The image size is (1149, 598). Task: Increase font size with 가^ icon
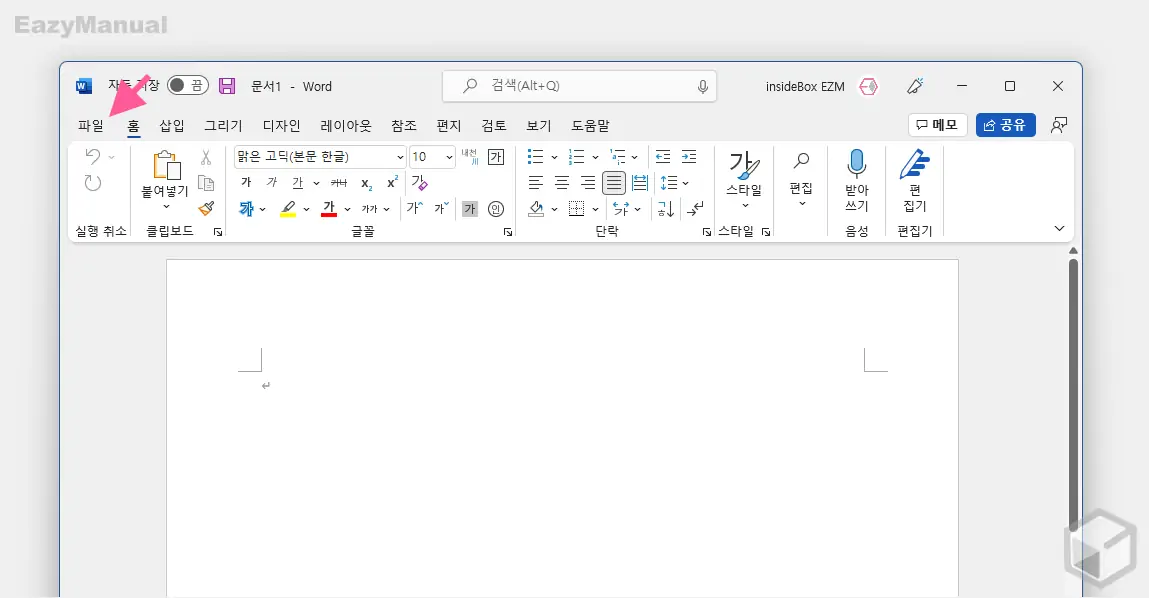pyautogui.click(x=415, y=208)
